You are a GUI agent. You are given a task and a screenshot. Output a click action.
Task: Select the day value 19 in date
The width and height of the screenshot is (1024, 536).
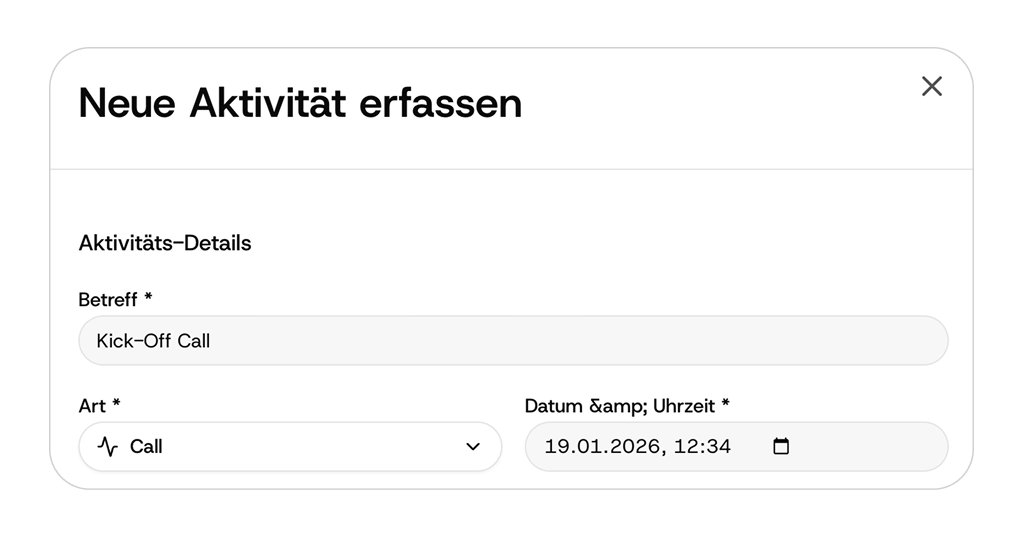pyautogui.click(x=555, y=447)
